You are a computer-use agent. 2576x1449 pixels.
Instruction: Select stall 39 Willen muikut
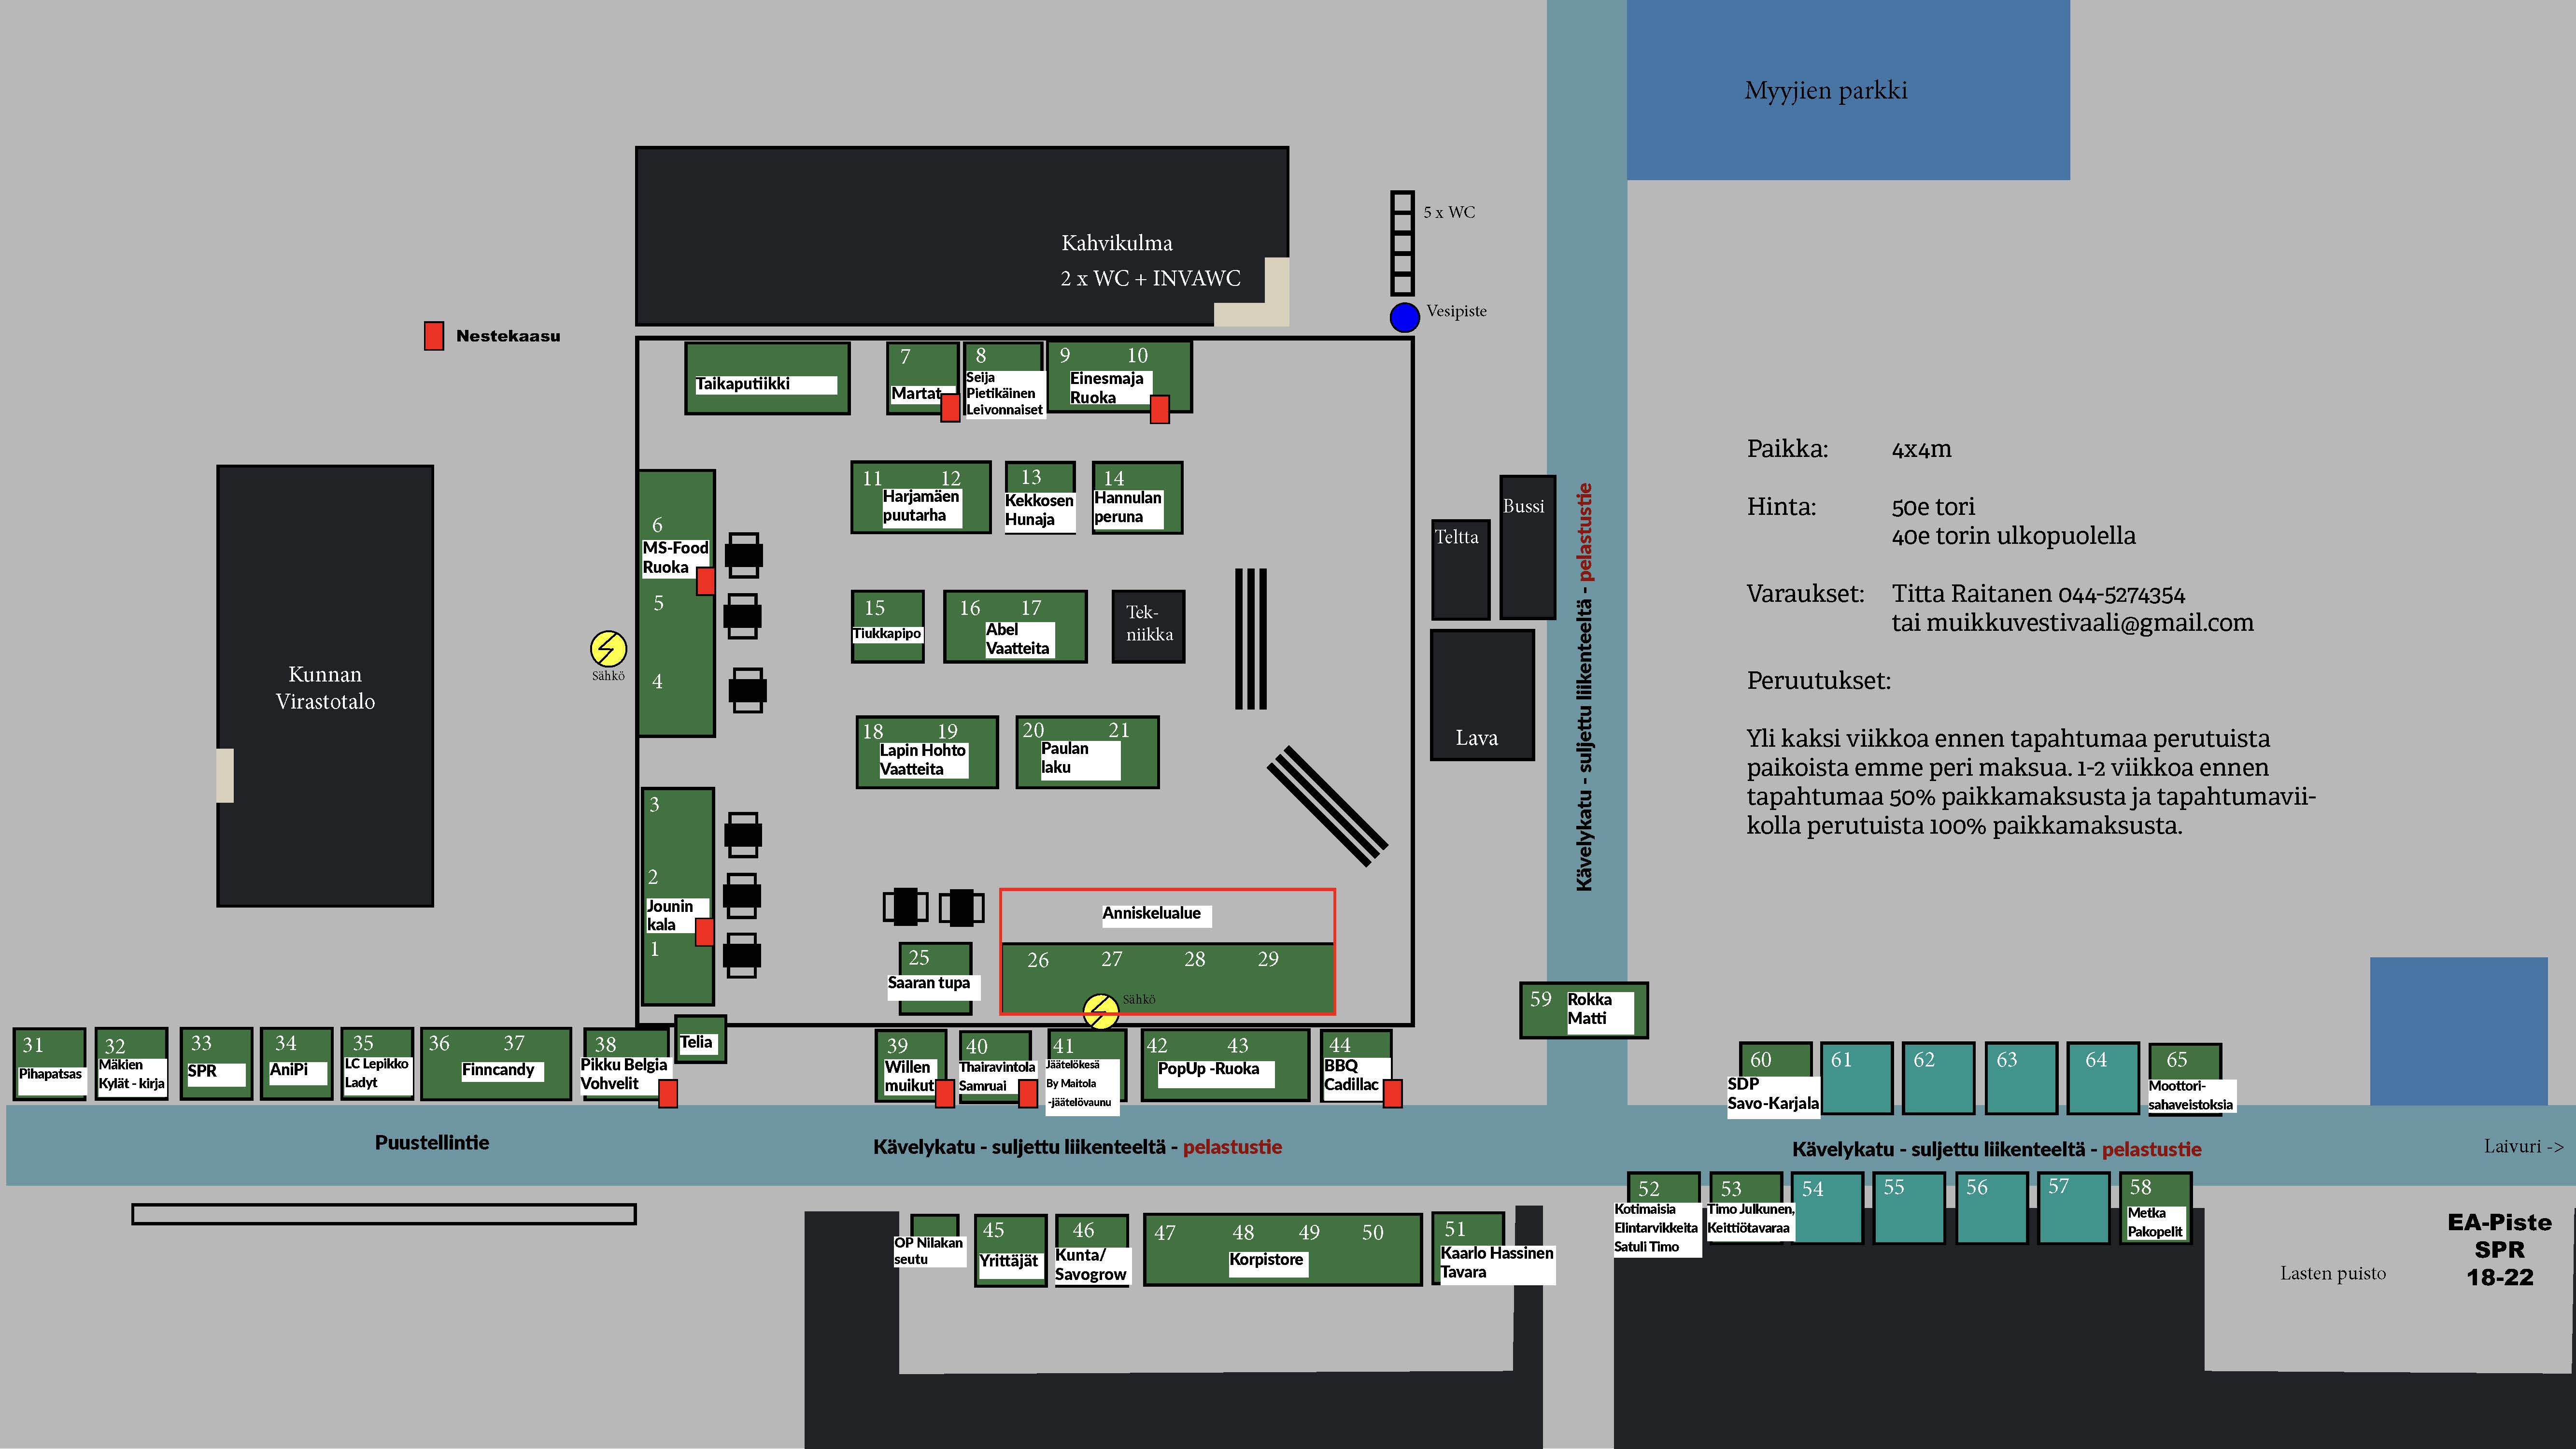point(911,1066)
